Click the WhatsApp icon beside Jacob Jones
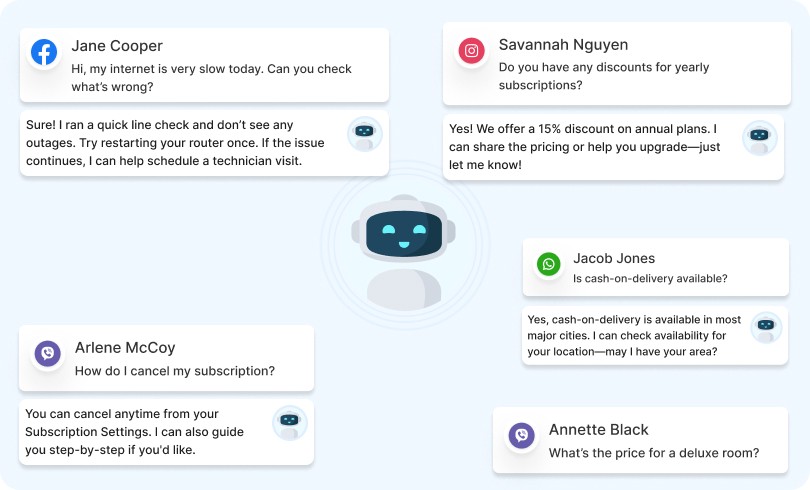Image resolution: width=810 pixels, height=490 pixels. tap(548, 264)
